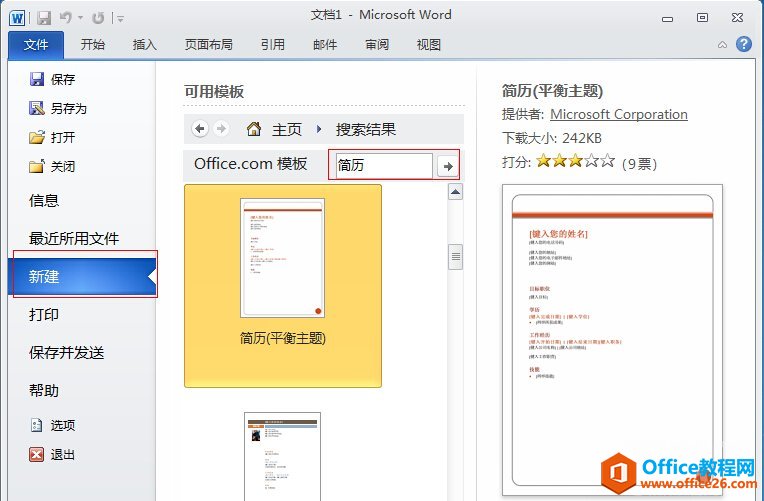Click 打开 in the backstage menu
This screenshot has width=764, height=501.
coord(53,137)
